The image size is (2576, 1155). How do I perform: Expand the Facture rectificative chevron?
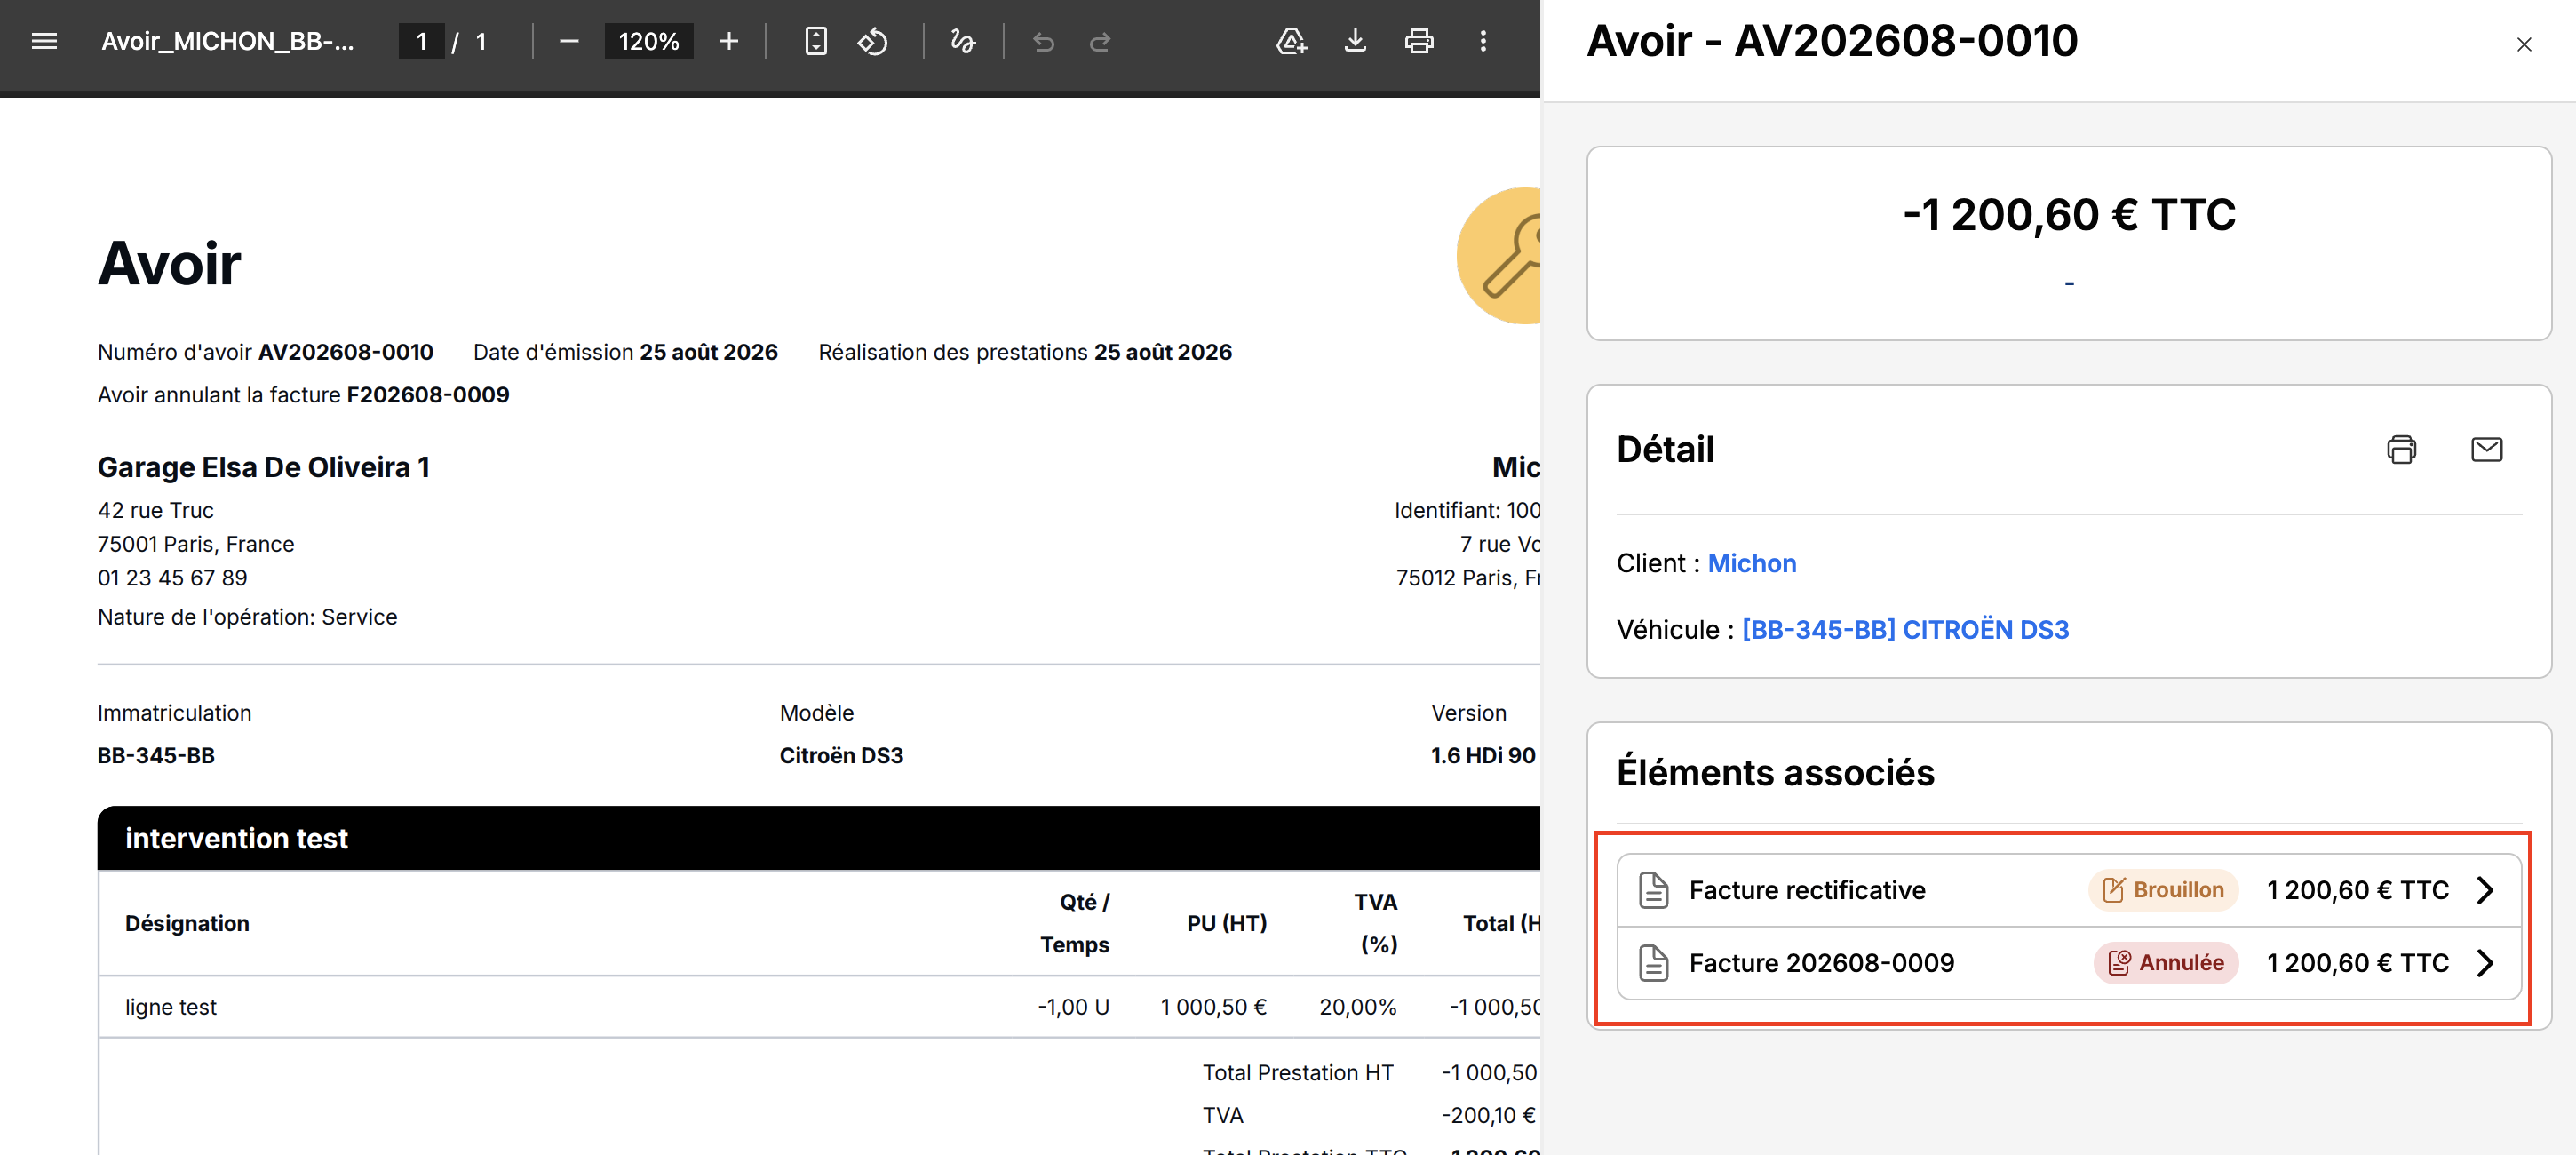click(x=2485, y=890)
